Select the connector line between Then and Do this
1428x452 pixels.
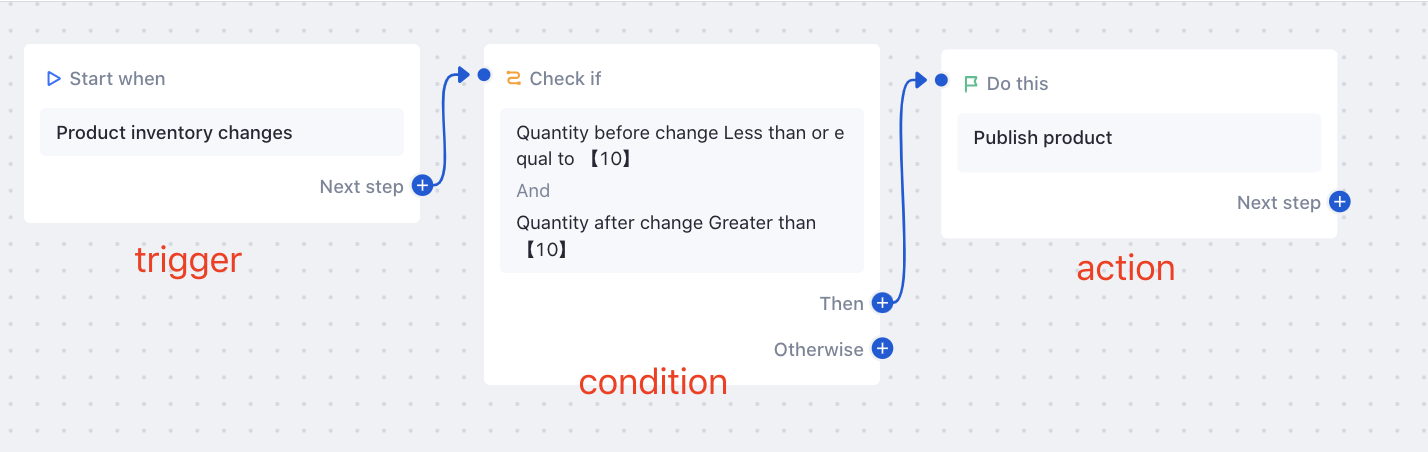(x=904, y=190)
